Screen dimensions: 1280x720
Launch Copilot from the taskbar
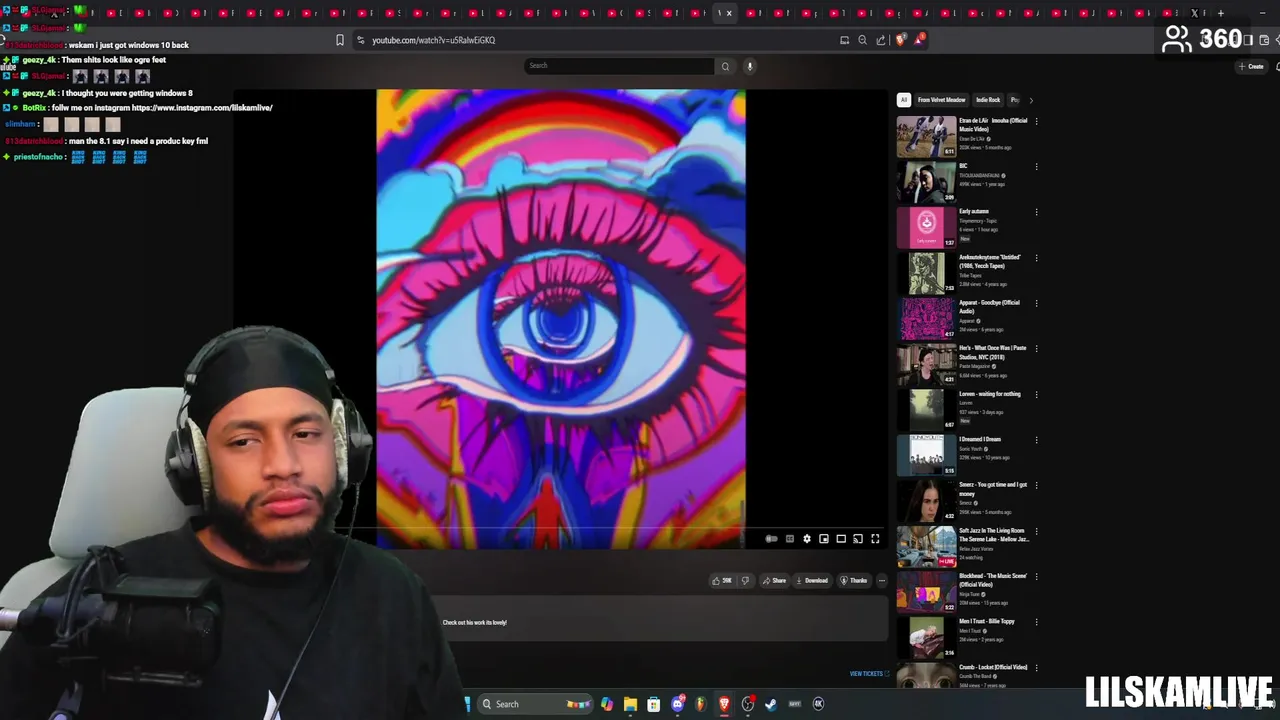(607, 704)
